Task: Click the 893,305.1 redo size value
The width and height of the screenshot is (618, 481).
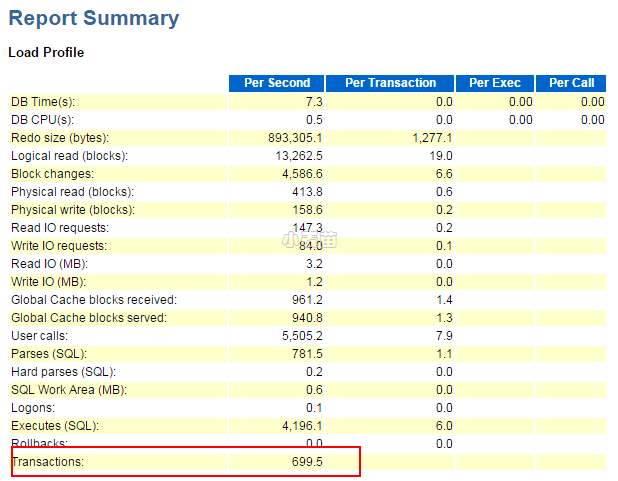Action: point(290,137)
